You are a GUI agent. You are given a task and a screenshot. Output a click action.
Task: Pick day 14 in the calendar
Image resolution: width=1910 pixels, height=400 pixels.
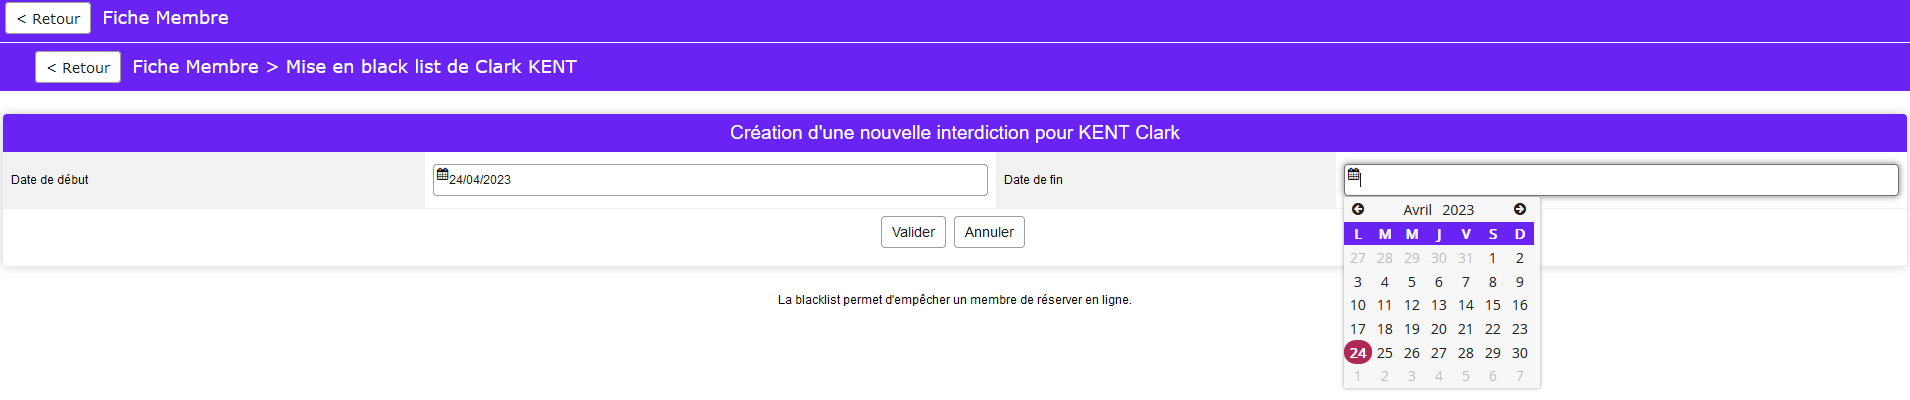1466,305
